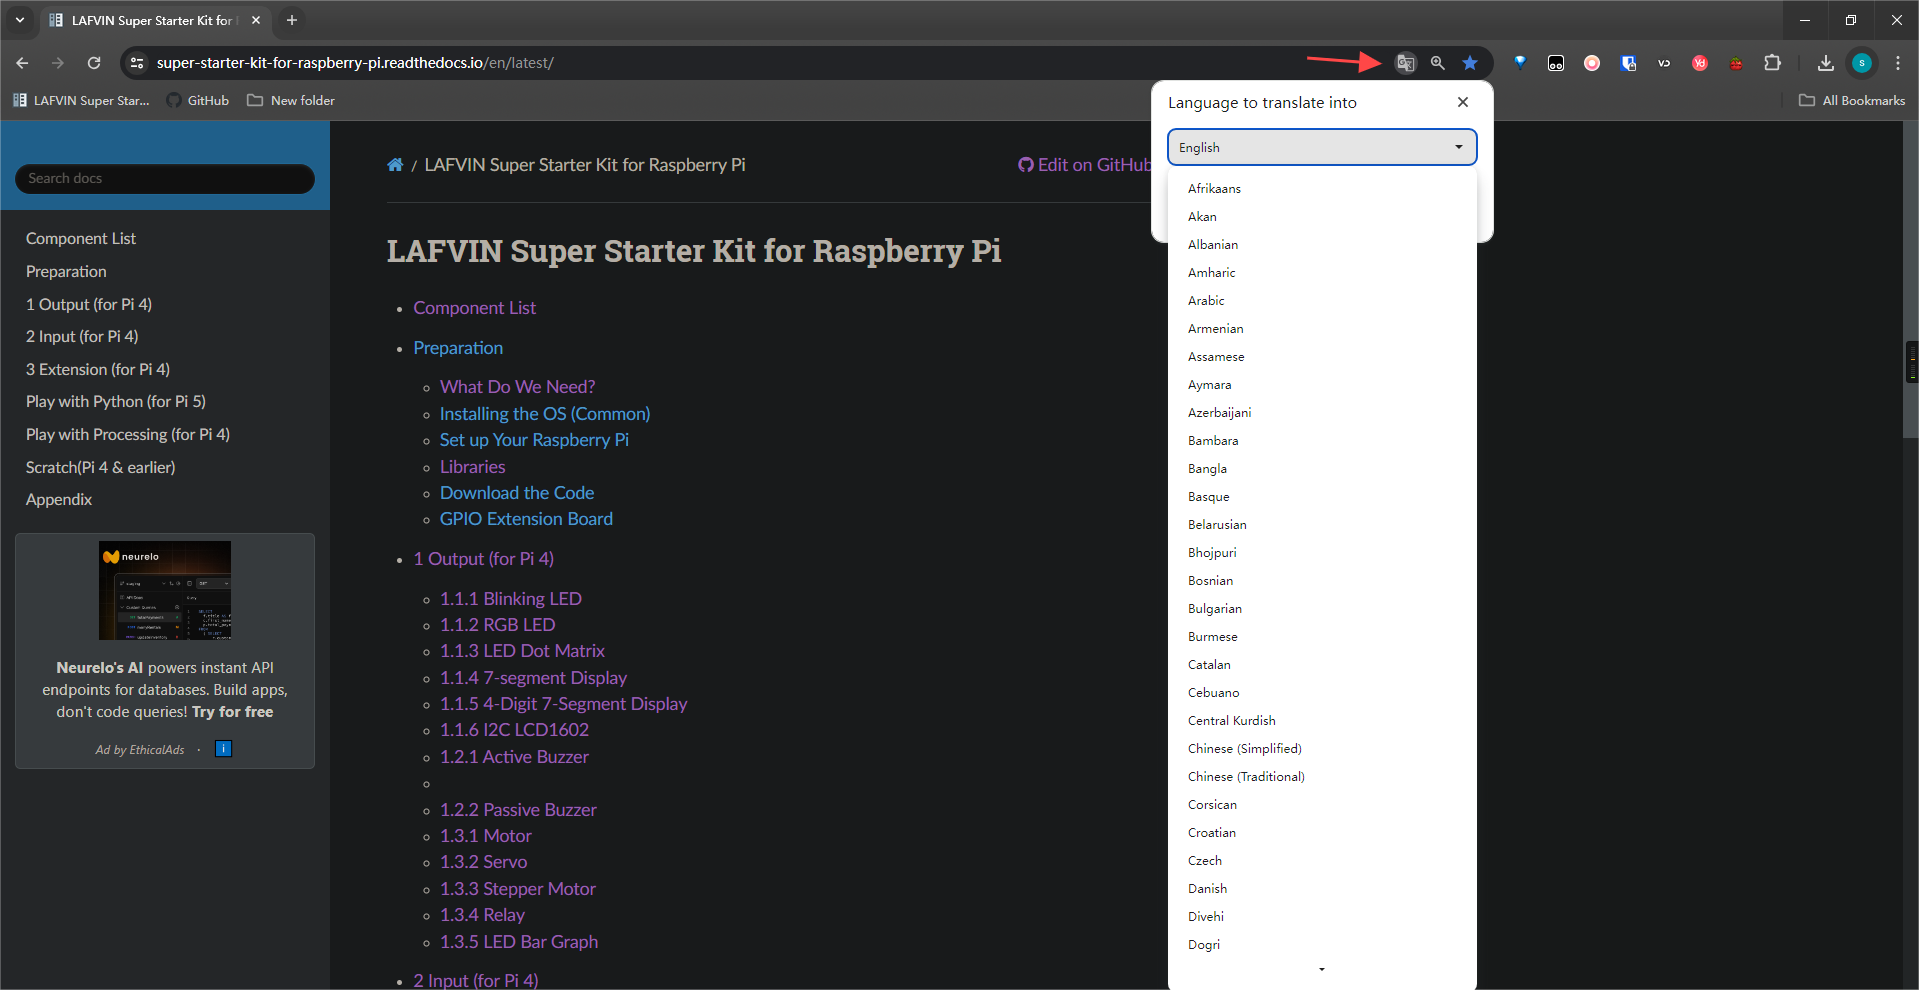The image size is (1919, 990).
Task: Pick Catalan in the language list
Action: tap(1209, 665)
